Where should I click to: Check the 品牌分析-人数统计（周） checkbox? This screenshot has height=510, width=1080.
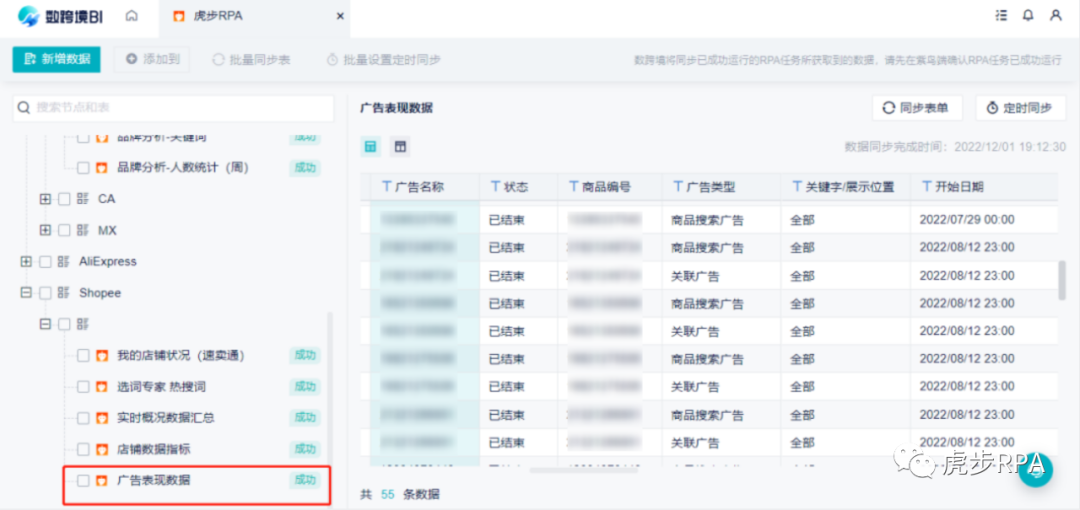[83, 167]
